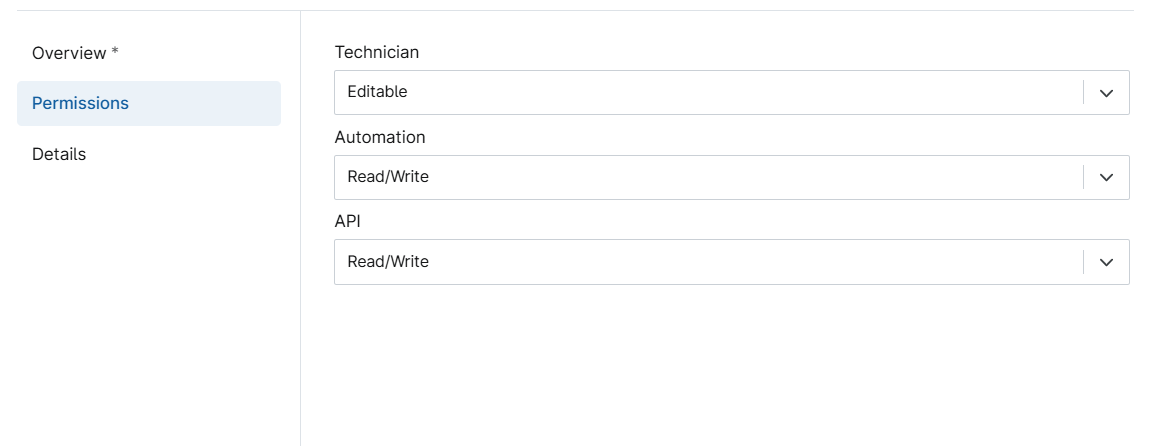Click the Automation field label

[379, 137]
